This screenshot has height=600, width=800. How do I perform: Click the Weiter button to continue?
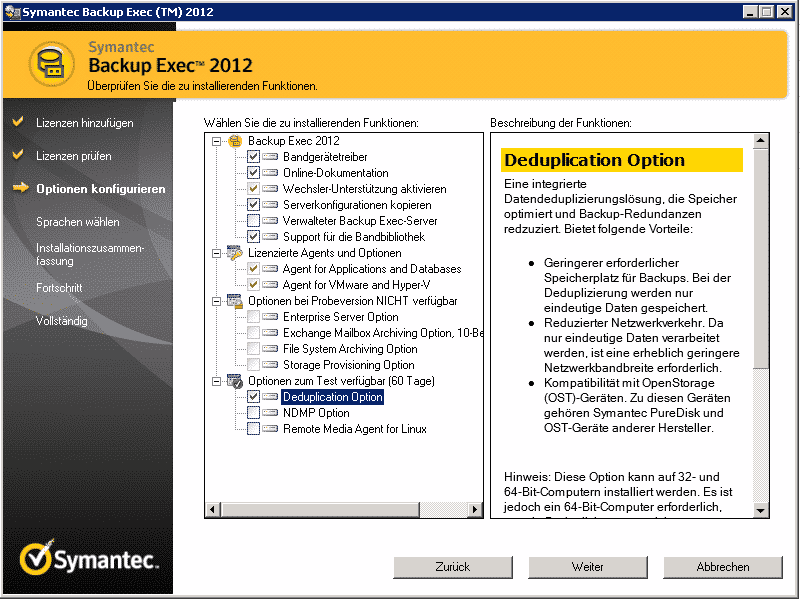click(x=588, y=567)
